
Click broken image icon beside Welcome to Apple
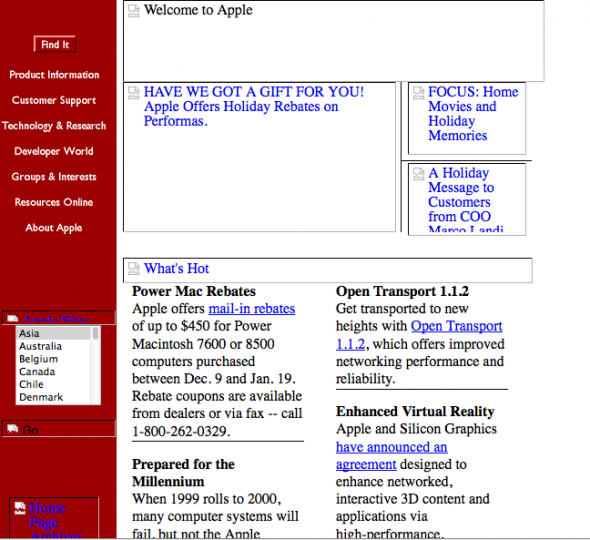pyautogui.click(x=133, y=11)
